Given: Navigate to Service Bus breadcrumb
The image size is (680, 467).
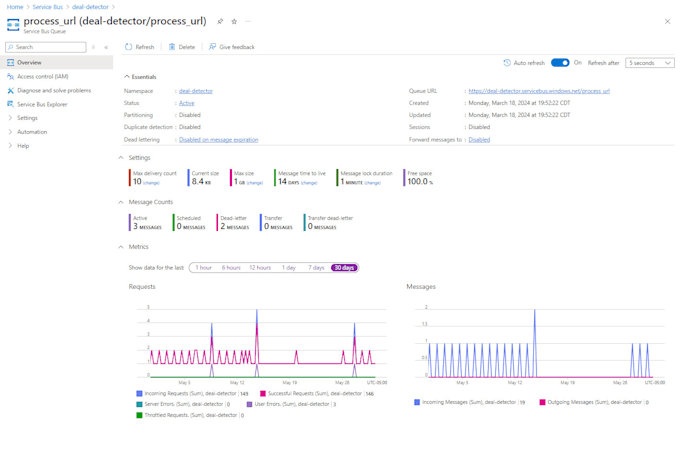Looking at the screenshot, I should [47, 7].
